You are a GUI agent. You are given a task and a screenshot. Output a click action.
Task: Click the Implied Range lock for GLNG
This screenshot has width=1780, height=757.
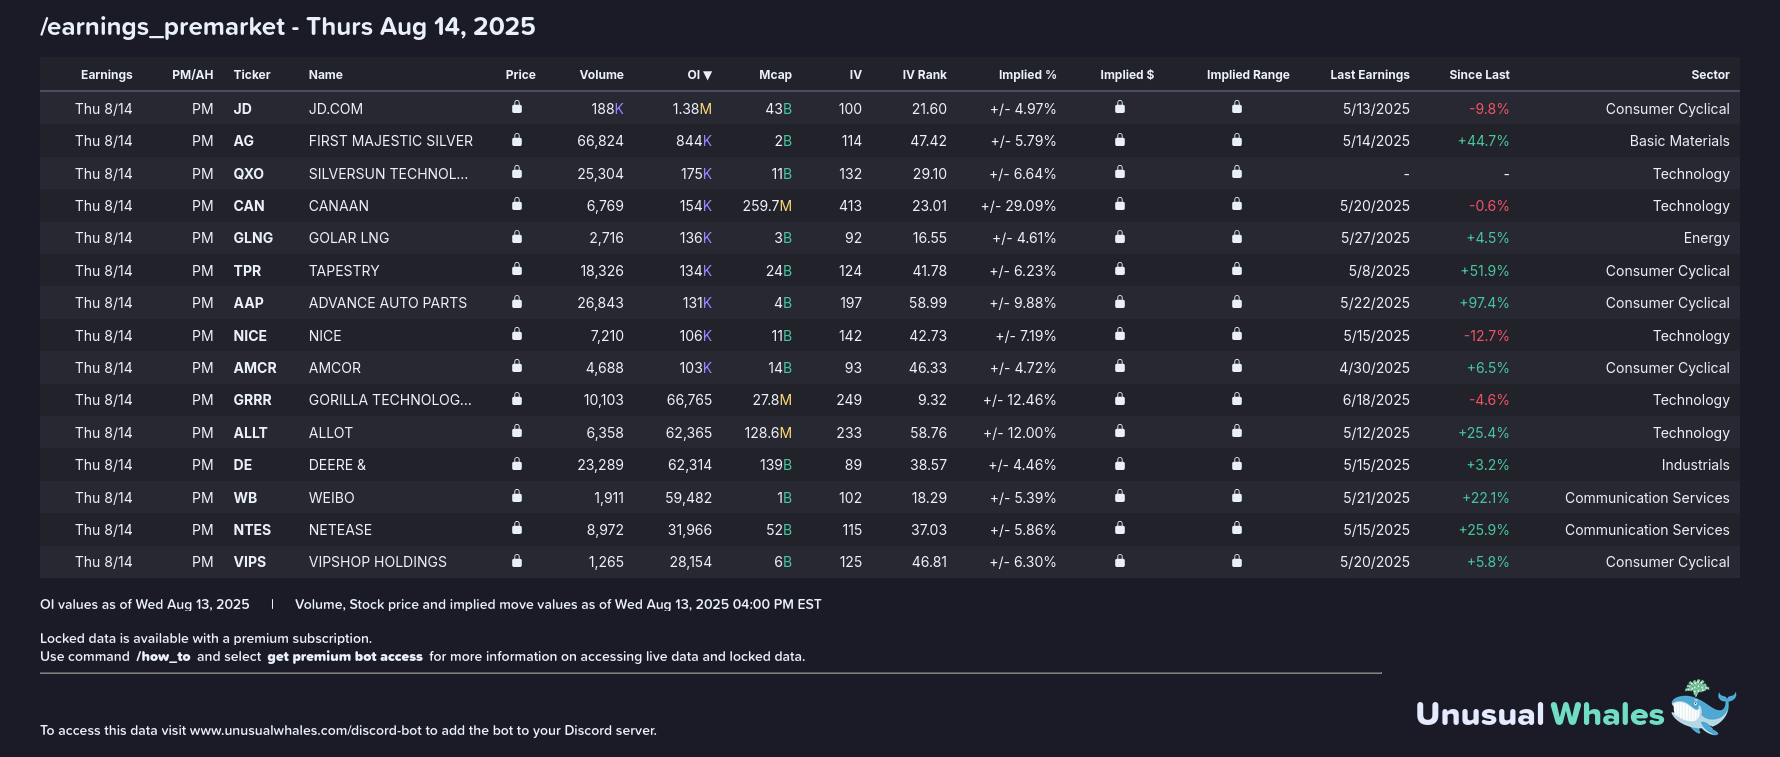pos(1237,237)
